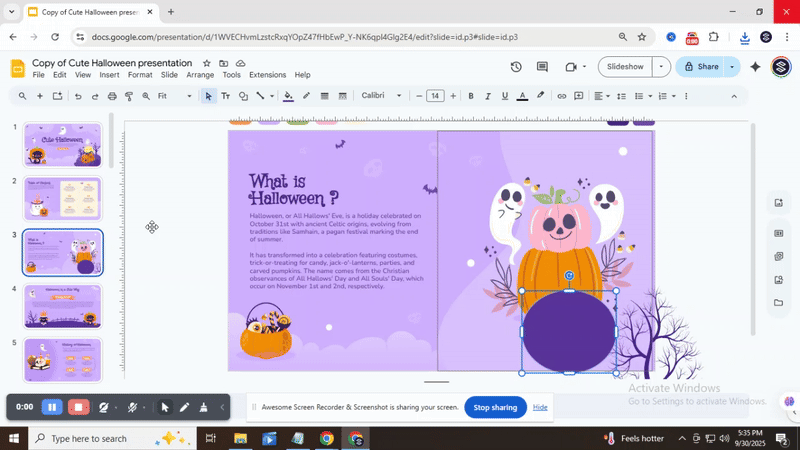Viewport: 800px width, 450px height.
Task: Select slide 4 thumbnail
Action: [x=63, y=306]
